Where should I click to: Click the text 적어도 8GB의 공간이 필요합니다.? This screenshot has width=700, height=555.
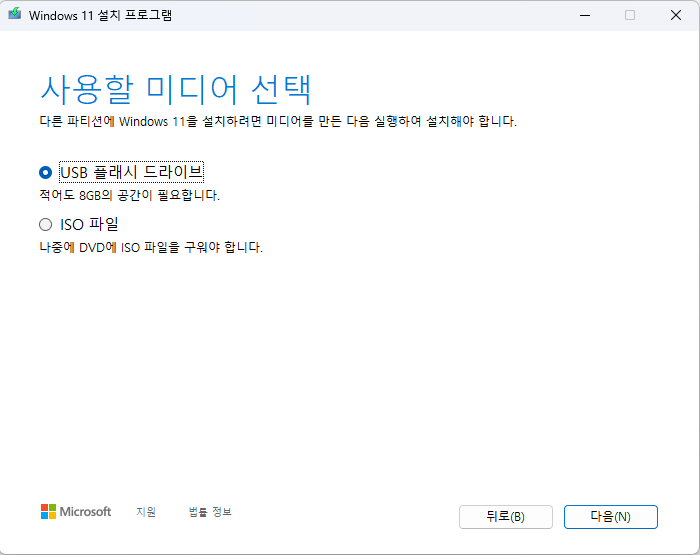[129, 195]
